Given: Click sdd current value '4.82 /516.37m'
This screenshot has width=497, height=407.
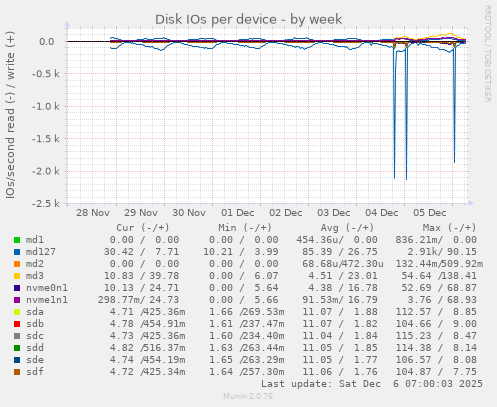Looking at the screenshot, I should [148, 348].
